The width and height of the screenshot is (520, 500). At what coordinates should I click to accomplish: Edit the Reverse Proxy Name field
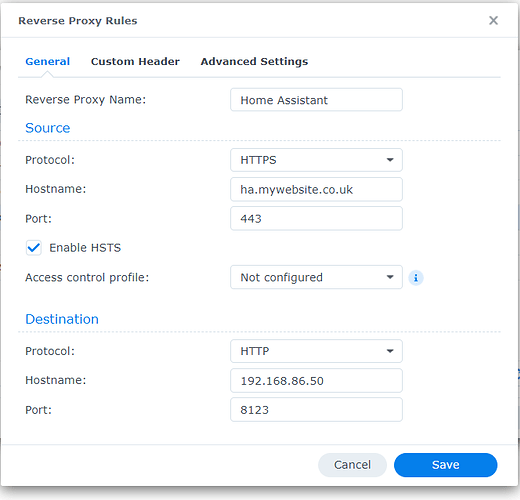(316, 100)
